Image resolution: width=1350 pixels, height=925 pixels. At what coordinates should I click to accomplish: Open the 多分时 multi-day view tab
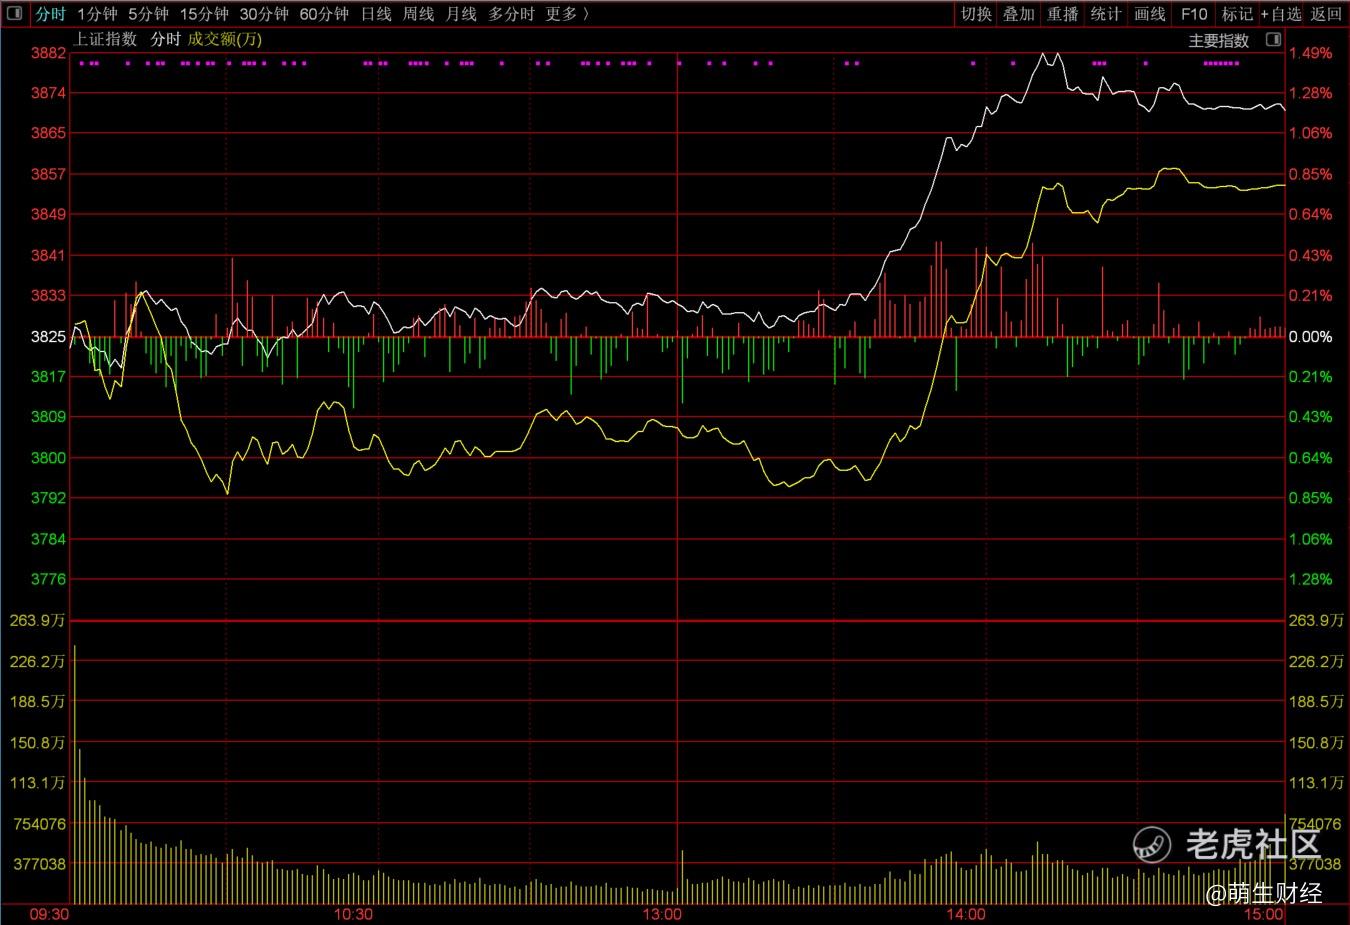pos(511,14)
